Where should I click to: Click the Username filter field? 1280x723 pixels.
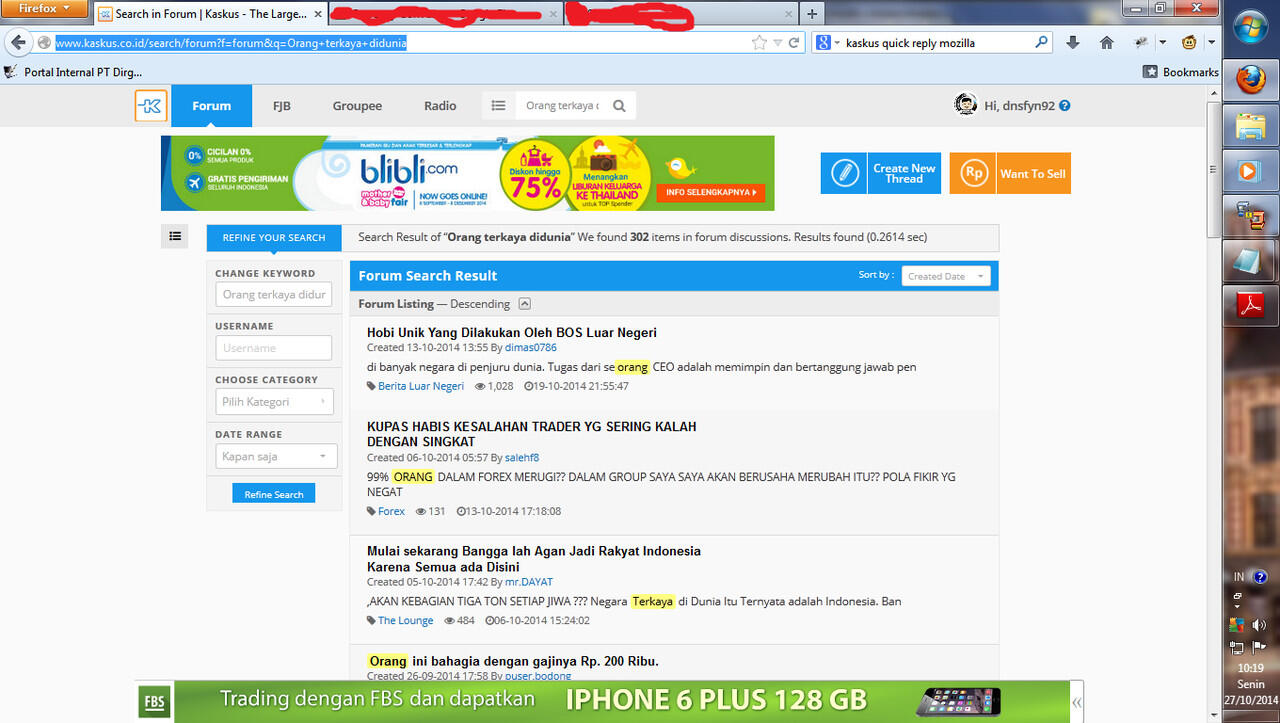coord(273,348)
